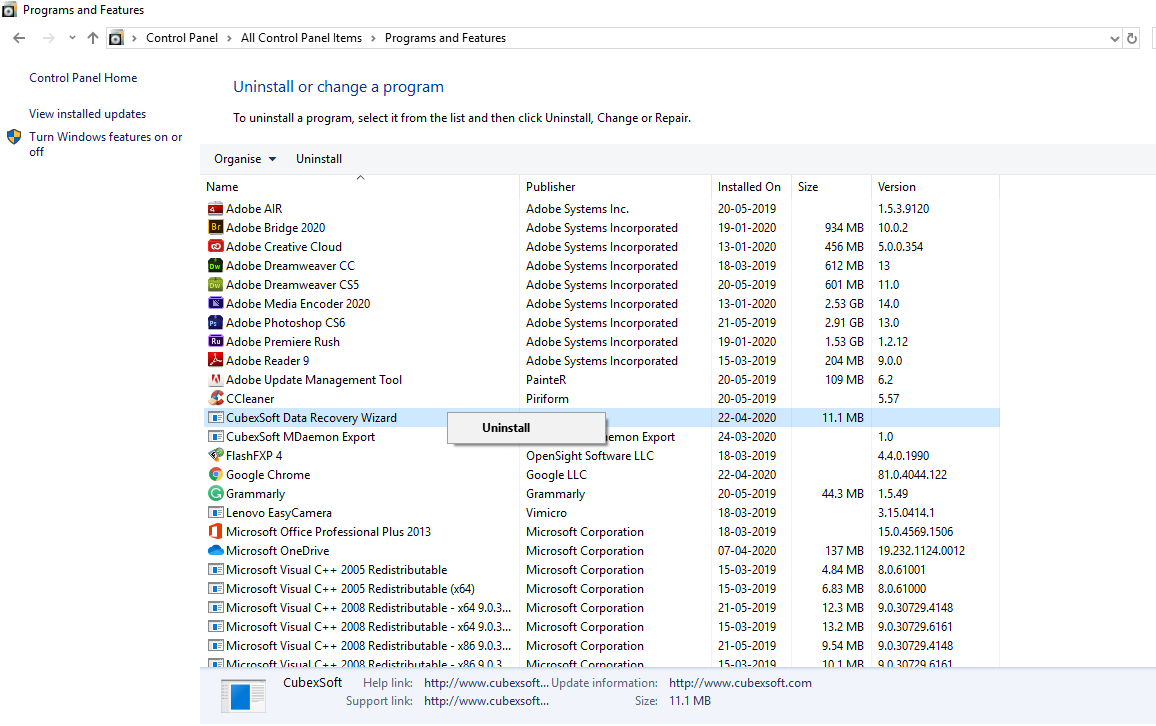This screenshot has height=726, width=1156.
Task: Click the 44.3 MB size for Grammarly
Action: 842,494
